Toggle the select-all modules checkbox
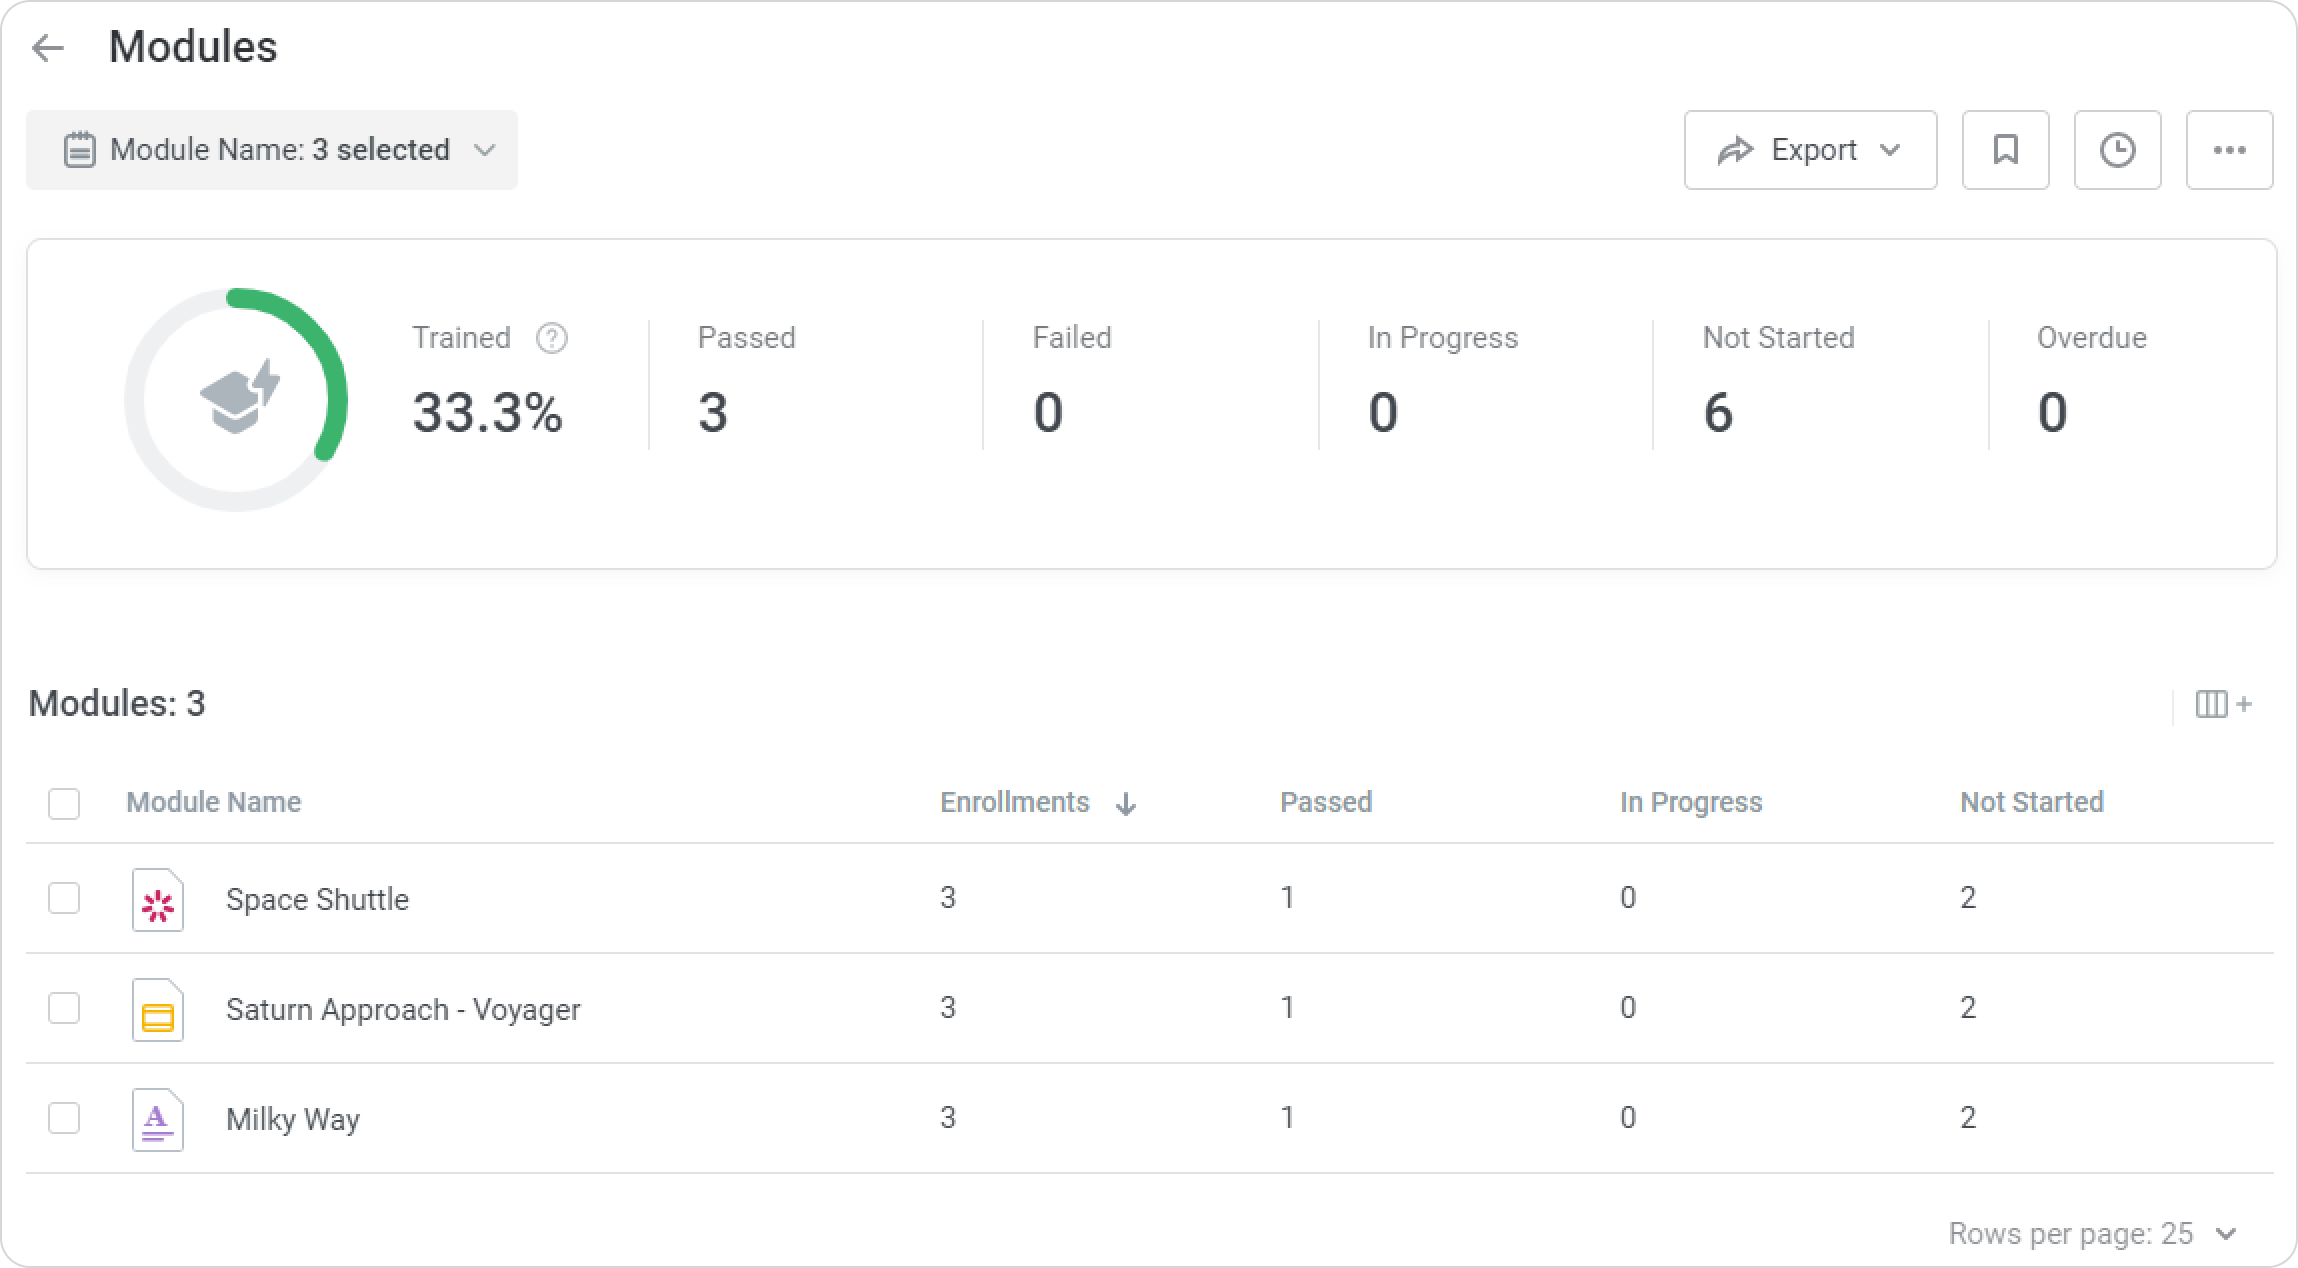Viewport: 2298px width, 1268px height. [64, 803]
